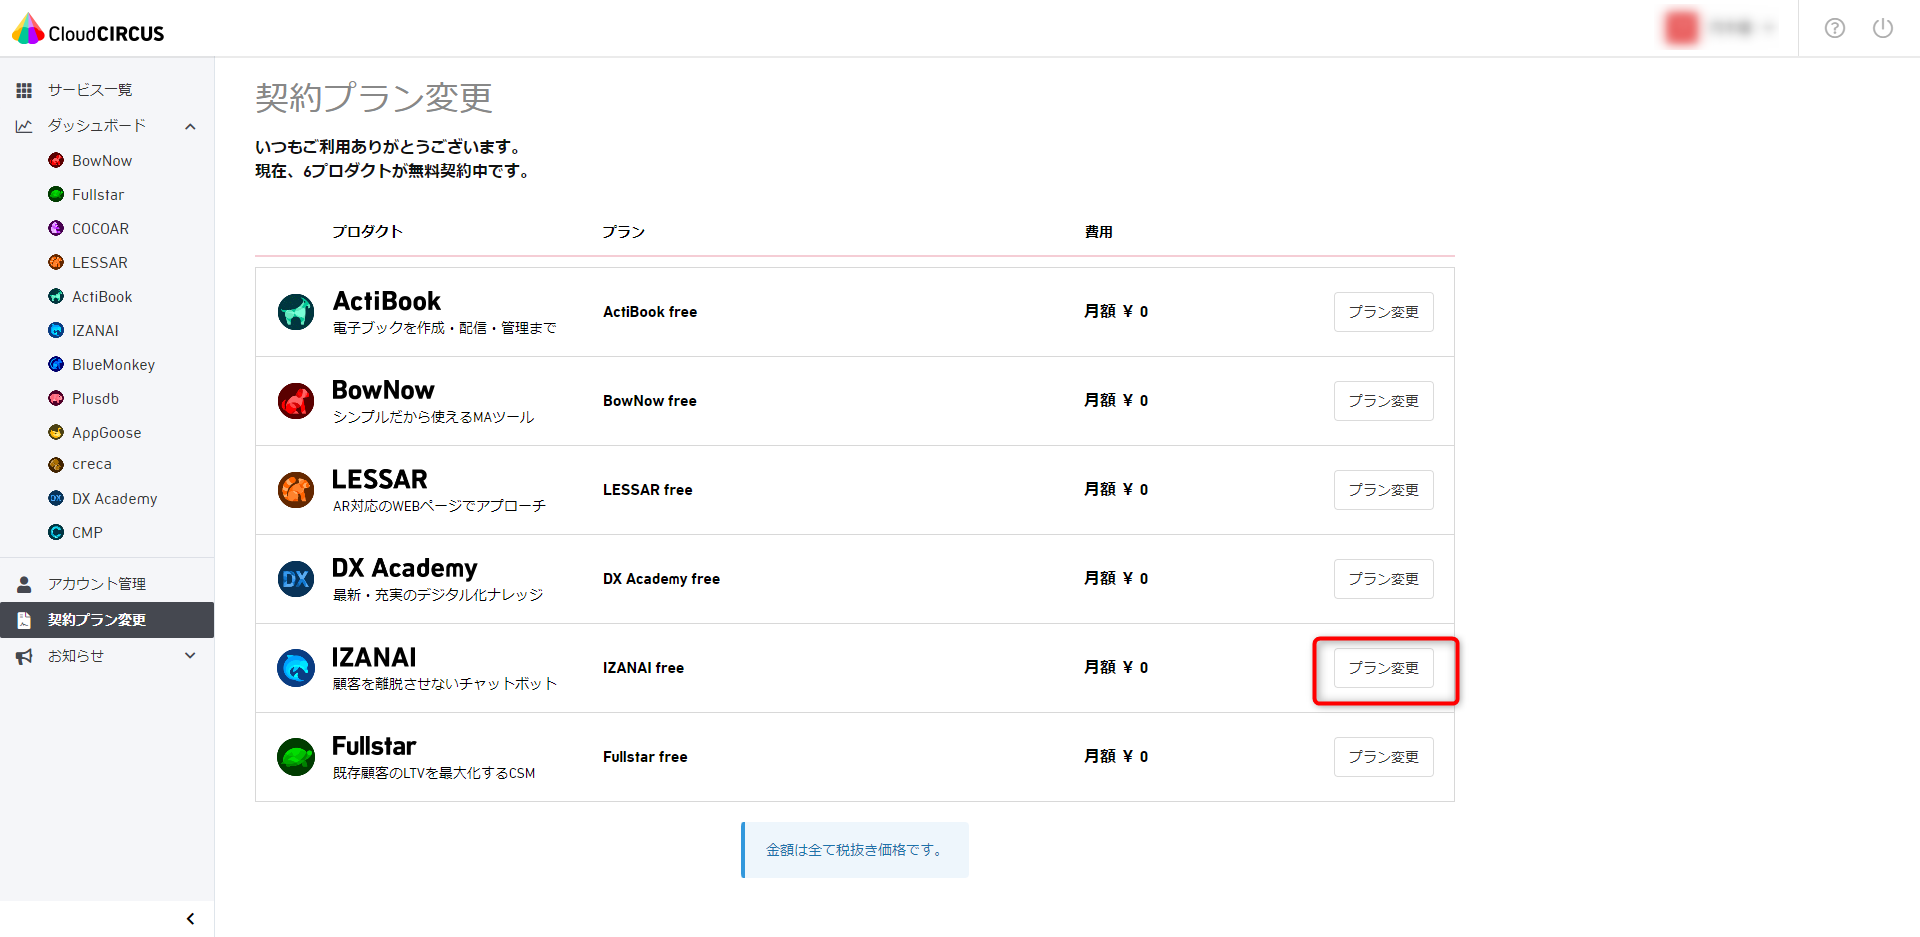Viewport: 1920px width, 937px height.
Task: Click BowNow red icon in sidebar
Action: pyautogui.click(x=56, y=160)
